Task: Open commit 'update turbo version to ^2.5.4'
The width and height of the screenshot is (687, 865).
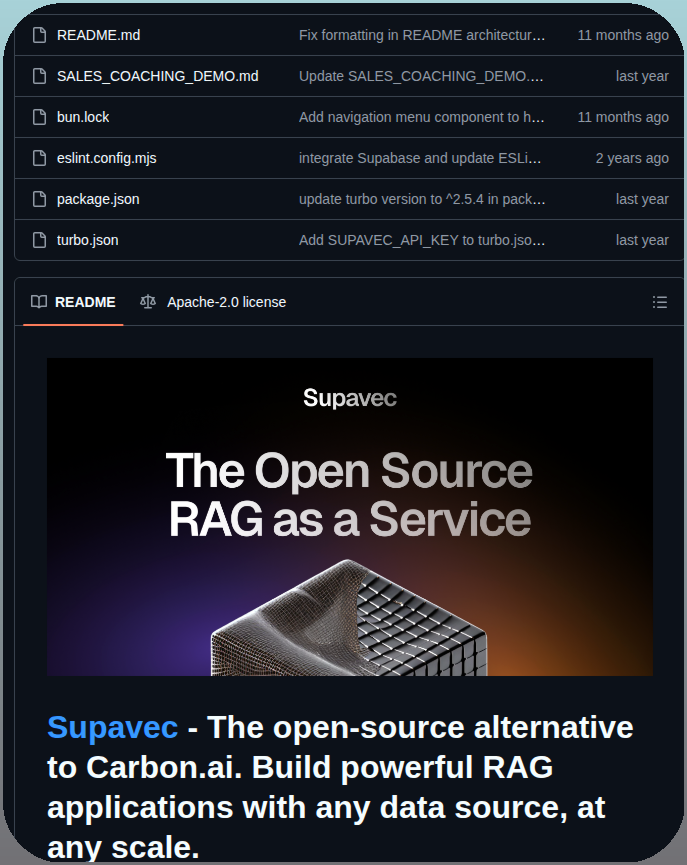Action: coord(422,199)
